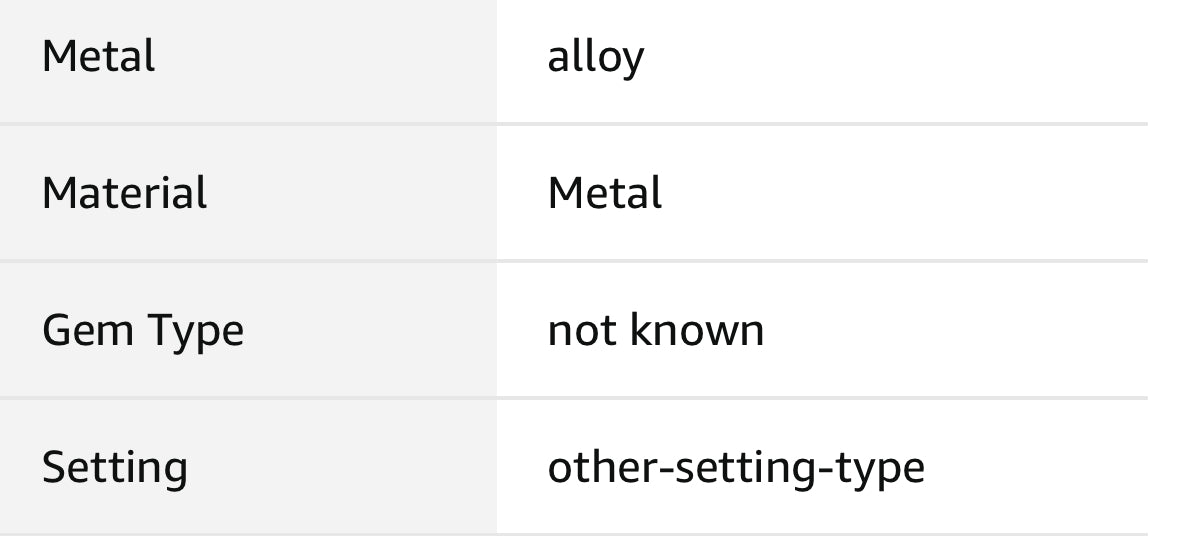The image size is (1190, 542).
Task: Click divider line between Metal and Material rows
Action: pyautogui.click(x=573, y=125)
